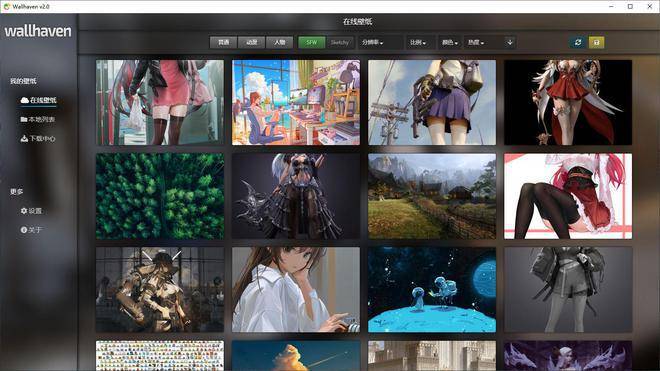
Task: Open the red dress on black background wallpaper
Action: [568, 102]
